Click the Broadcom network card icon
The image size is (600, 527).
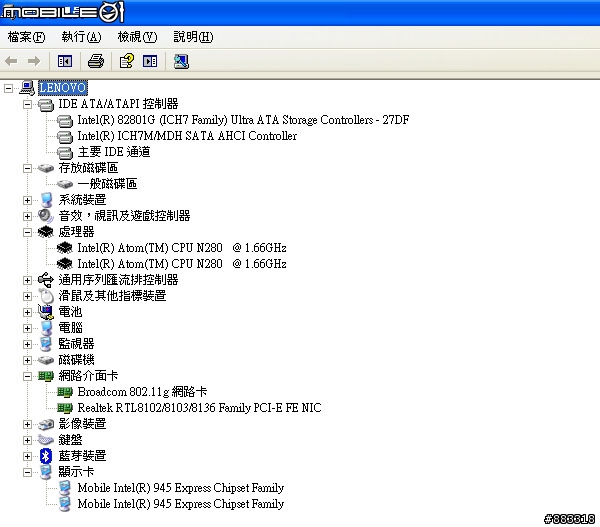point(65,392)
